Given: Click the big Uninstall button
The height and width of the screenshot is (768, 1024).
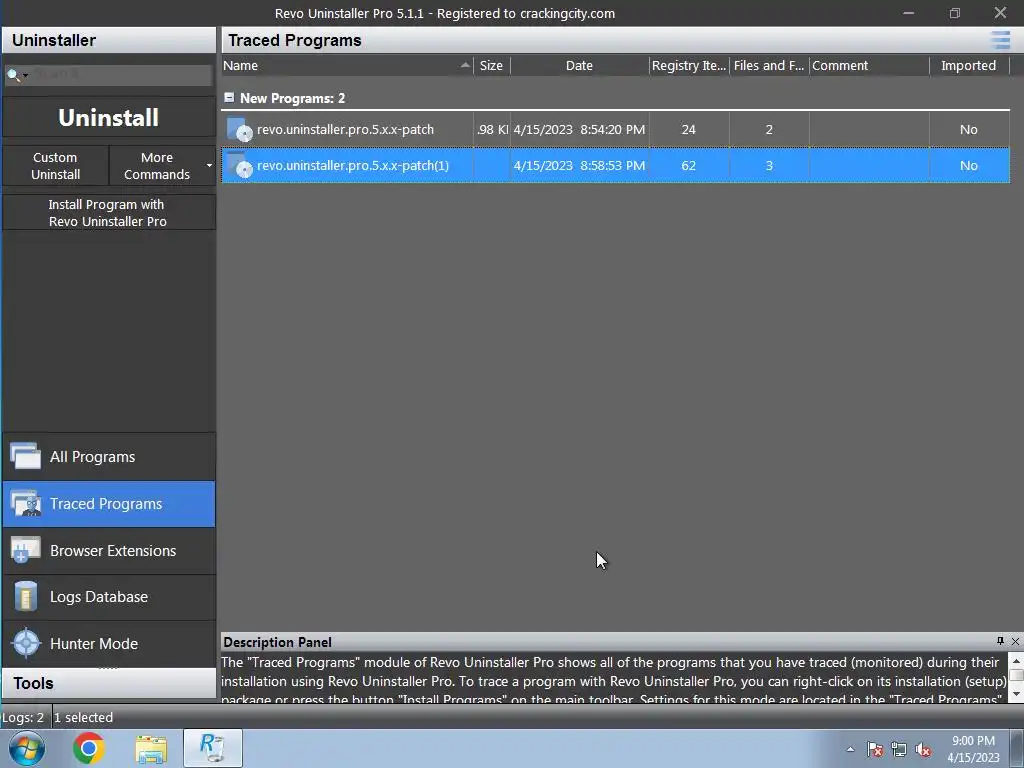Looking at the screenshot, I should pos(108,118).
